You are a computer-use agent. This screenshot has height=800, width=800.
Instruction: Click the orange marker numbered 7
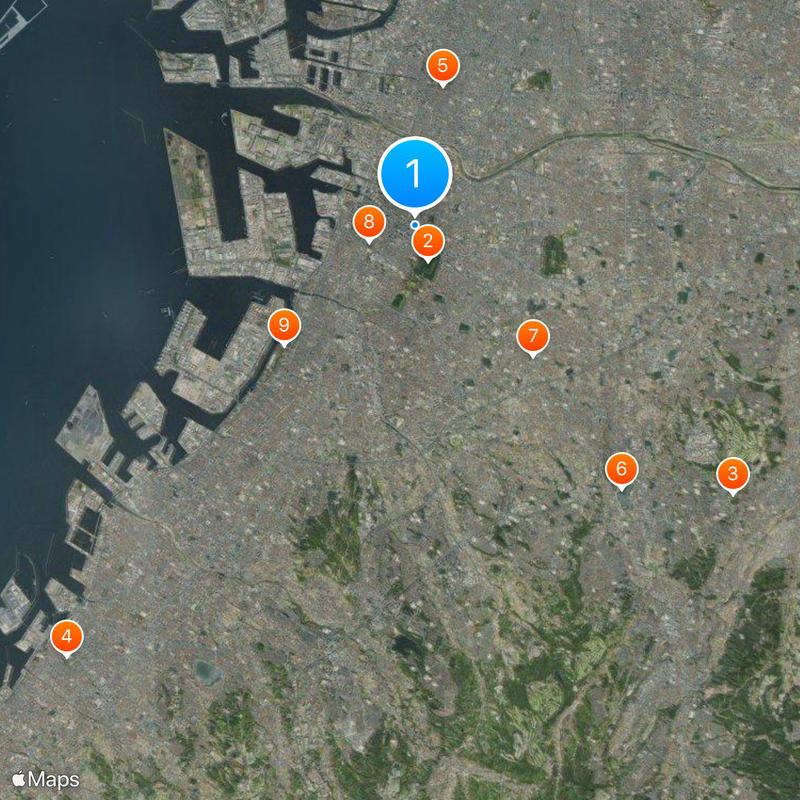click(533, 337)
